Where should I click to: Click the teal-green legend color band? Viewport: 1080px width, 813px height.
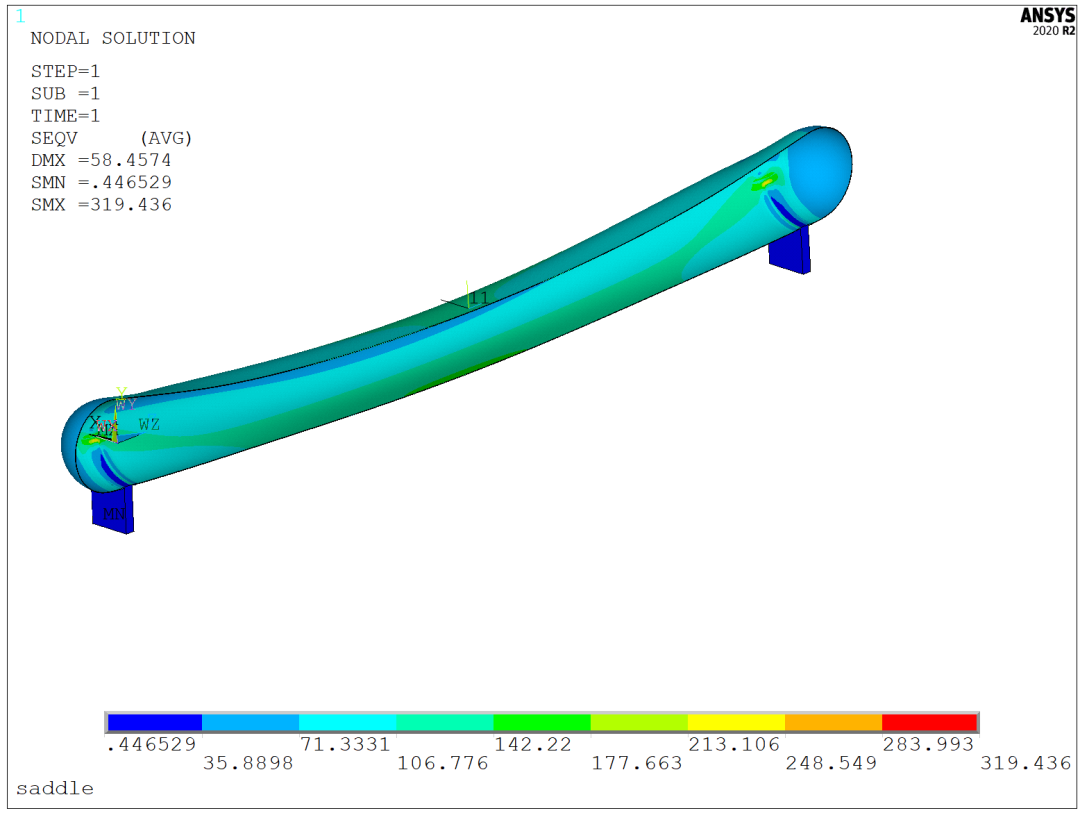pyautogui.click(x=444, y=722)
